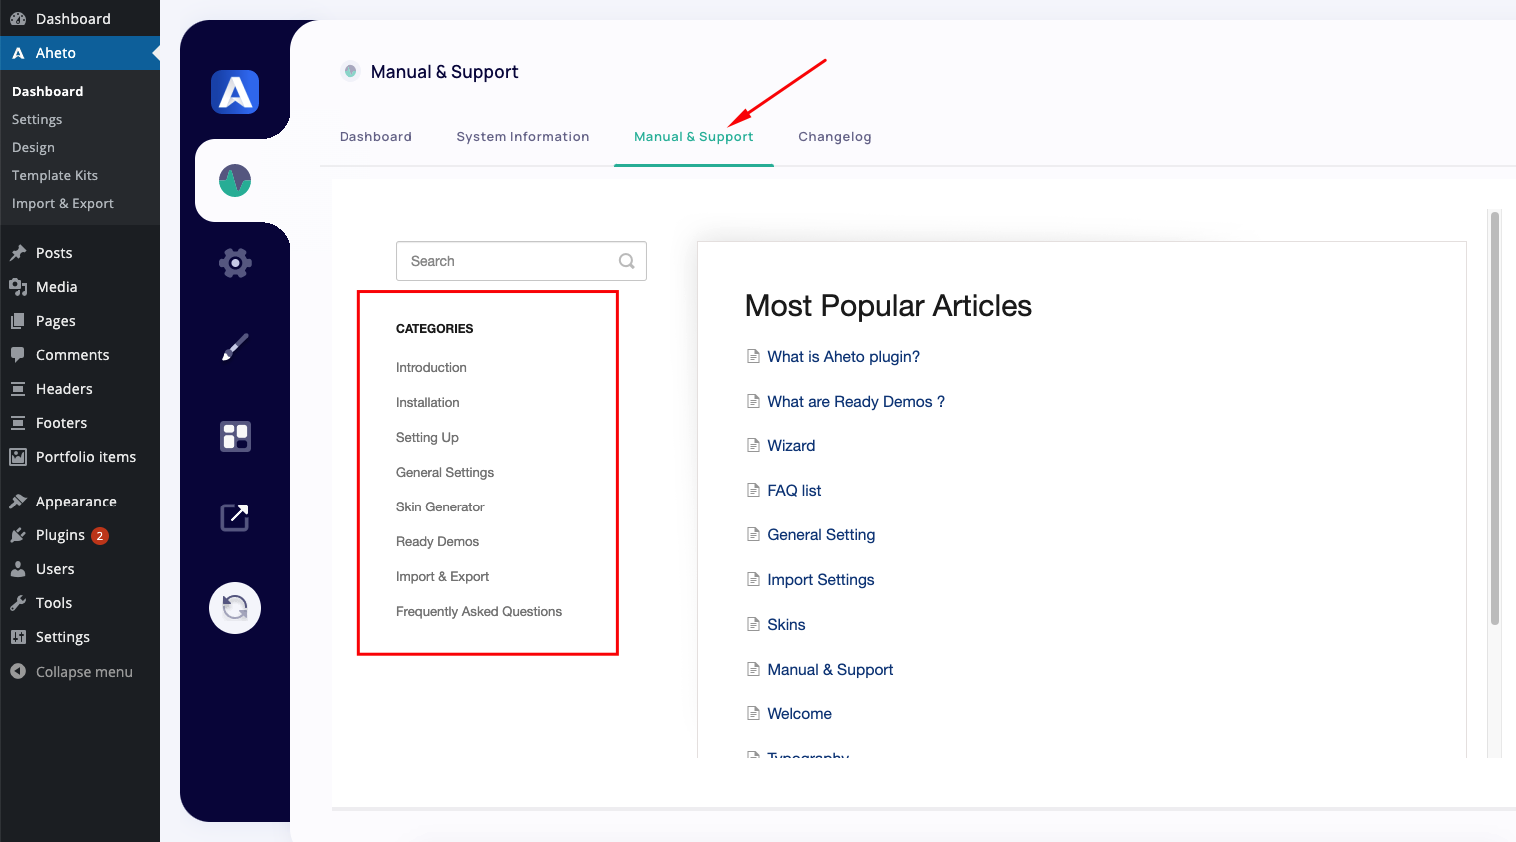The width and height of the screenshot is (1516, 842).
Task: Click the Collapse menu arrow icon
Action: [x=18, y=671]
